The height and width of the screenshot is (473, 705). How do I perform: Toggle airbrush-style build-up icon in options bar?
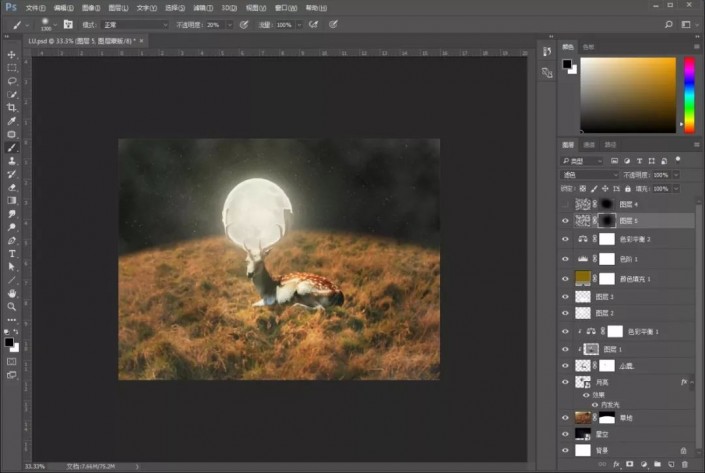click(313, 24)
